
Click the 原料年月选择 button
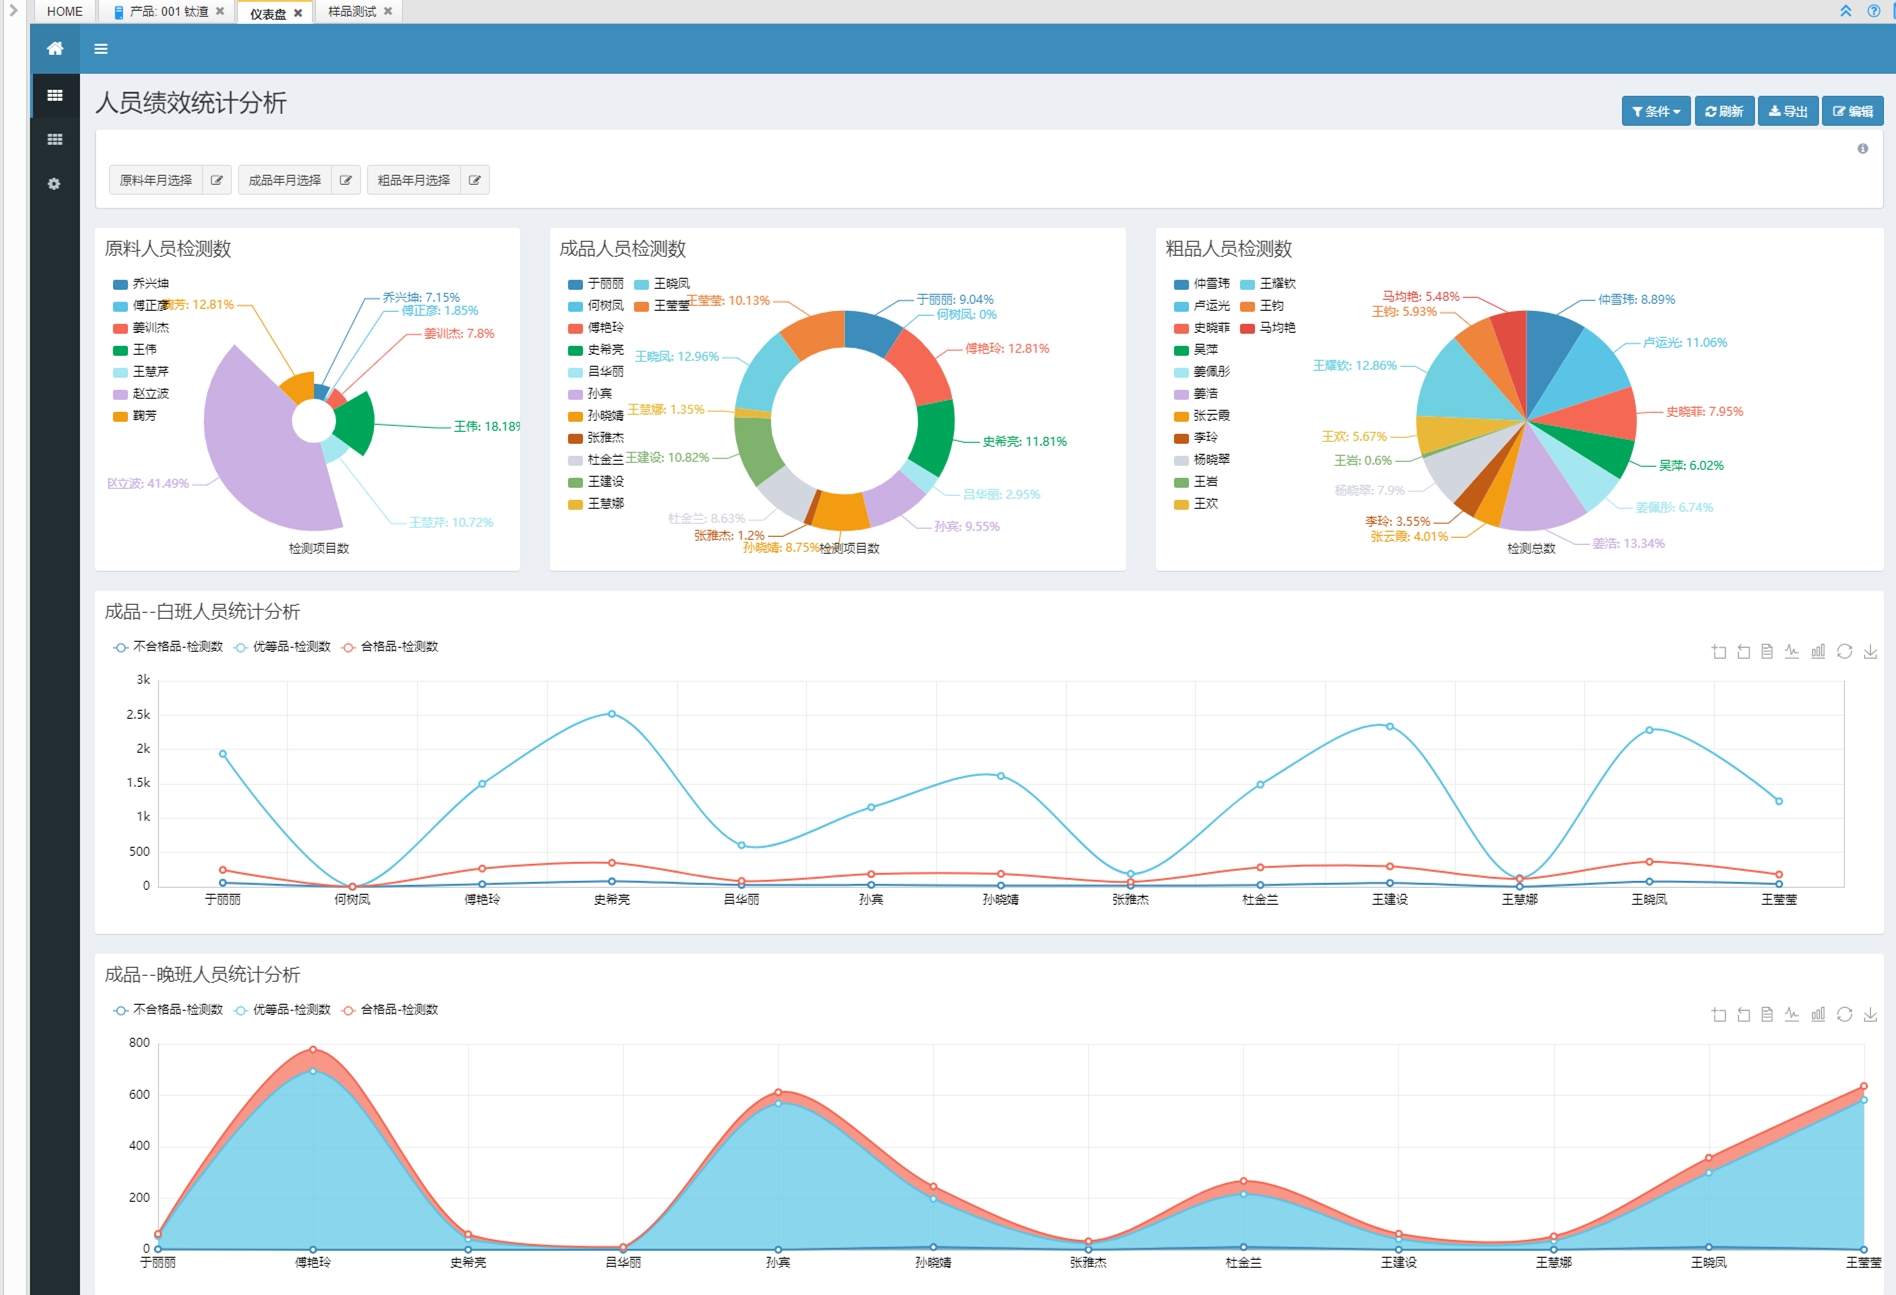pos(156,181)
